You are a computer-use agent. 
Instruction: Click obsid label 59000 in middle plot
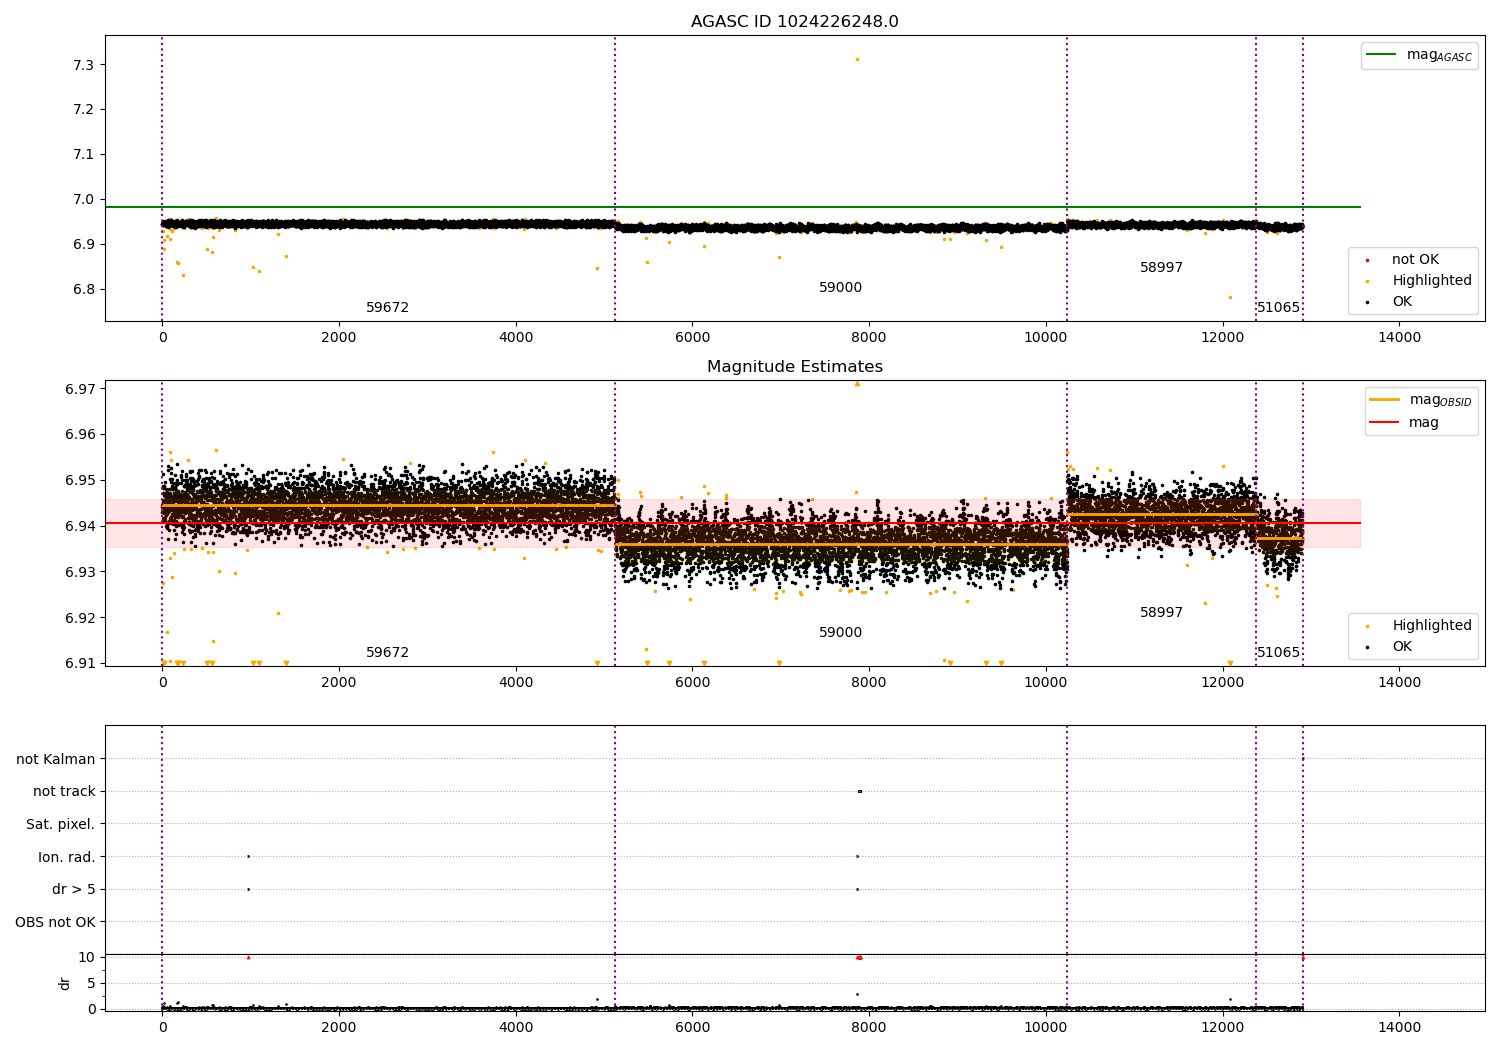pos(840,633)
